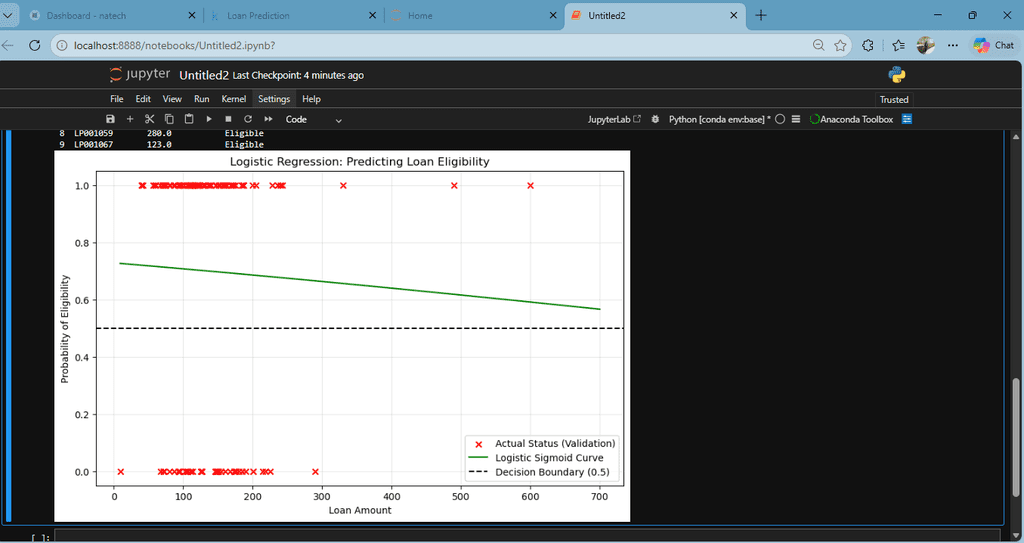The image size is (1024, 543).
Task: Copy the selected cell with the copy icon
Action: (x=169, y=119)
